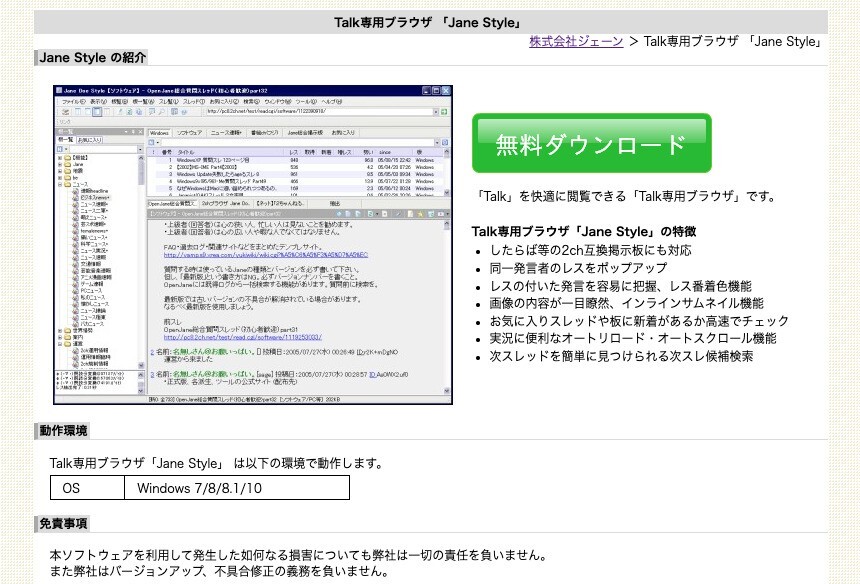
Task: Switch to the お気に入り tab in the left panel
Action: (x=89, y=140)
